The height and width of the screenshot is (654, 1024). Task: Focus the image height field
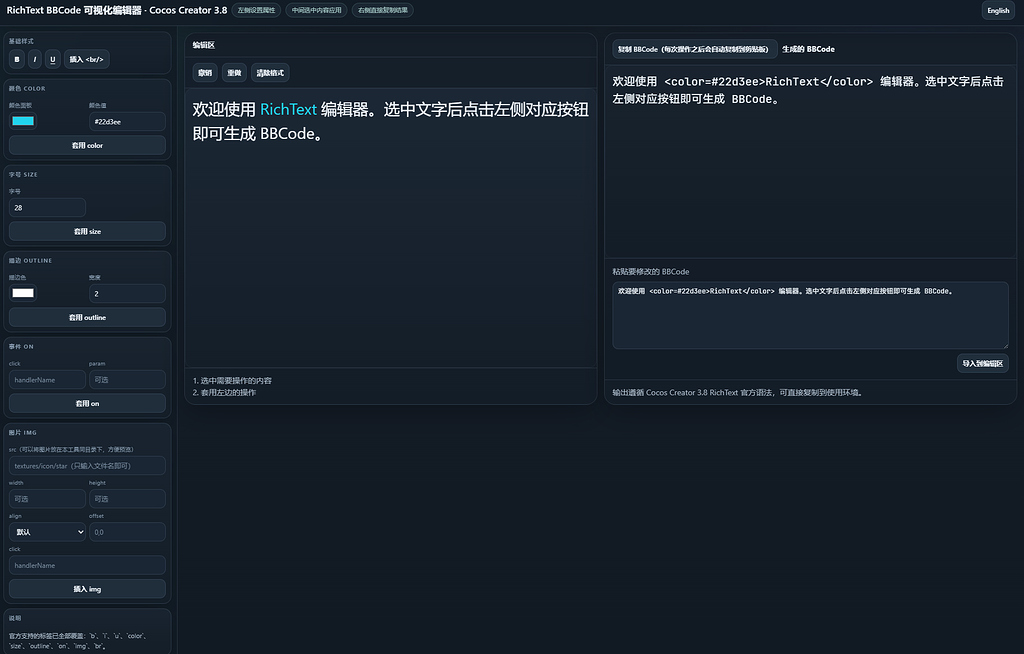(127, 499)
